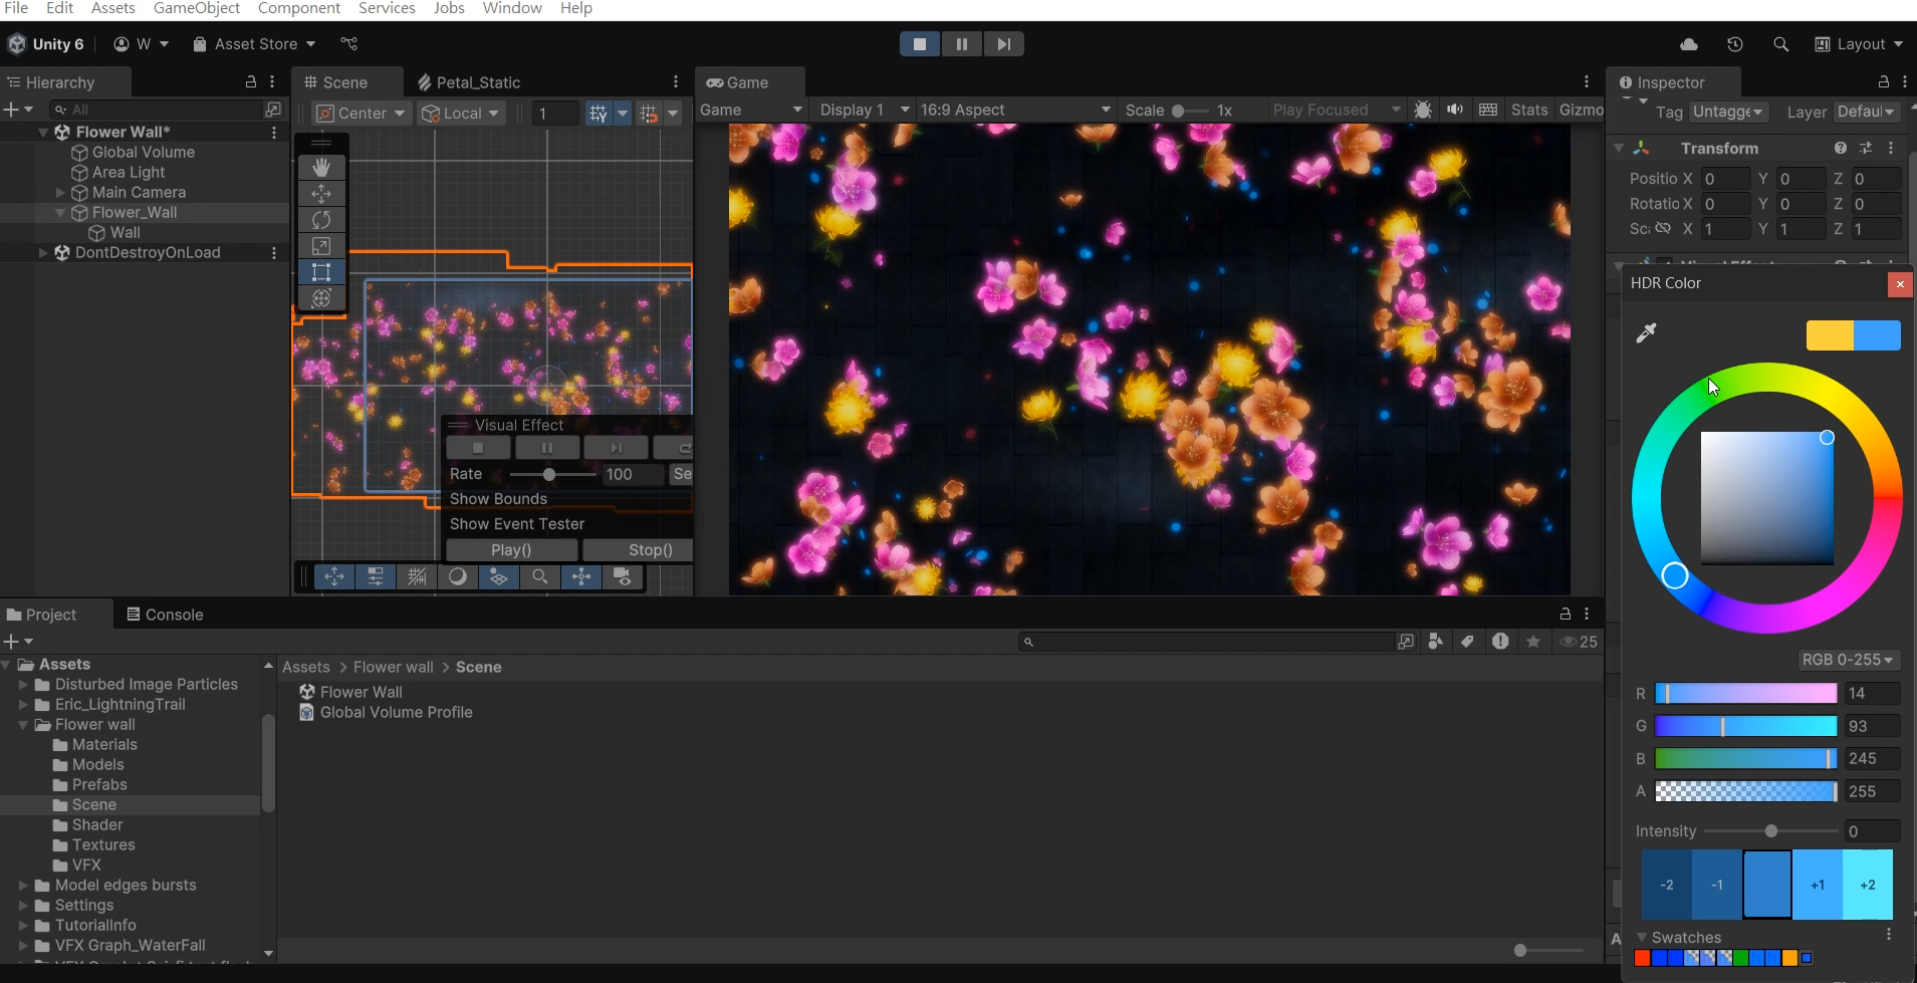The image size is (1917, 983).
Task: Open the GameObject menu
Action: tap(196, 8)
